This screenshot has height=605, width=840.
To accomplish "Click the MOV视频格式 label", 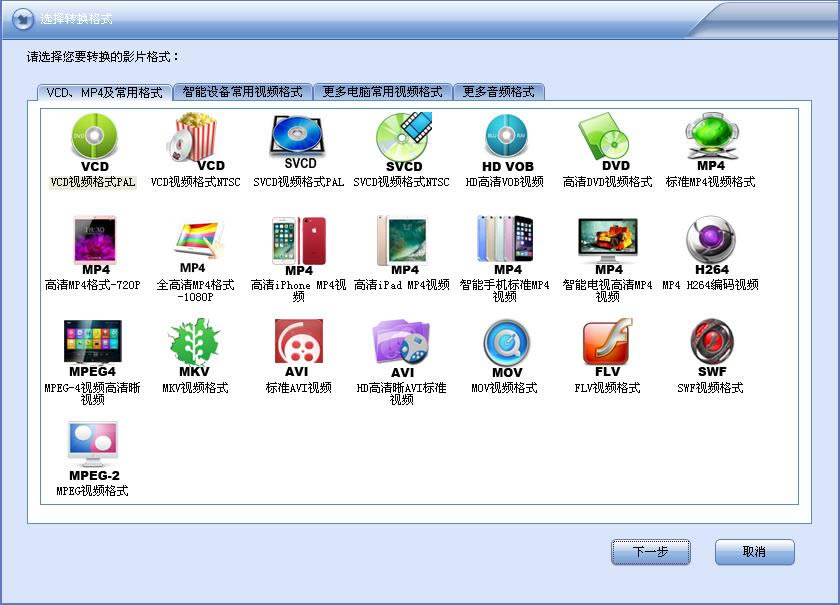I will (505, 388).
